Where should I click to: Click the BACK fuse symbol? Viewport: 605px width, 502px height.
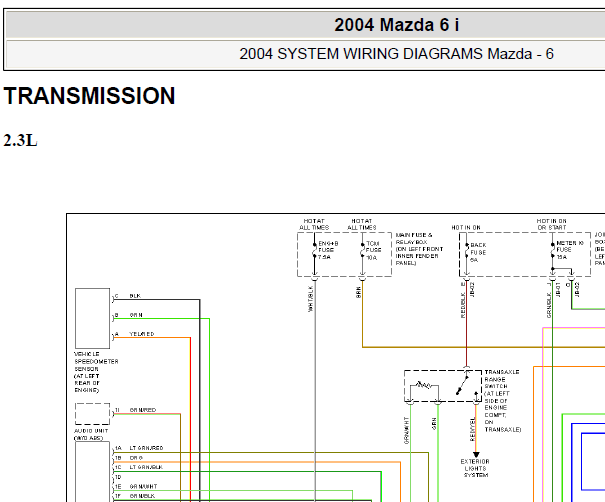[x=466, y=252]
